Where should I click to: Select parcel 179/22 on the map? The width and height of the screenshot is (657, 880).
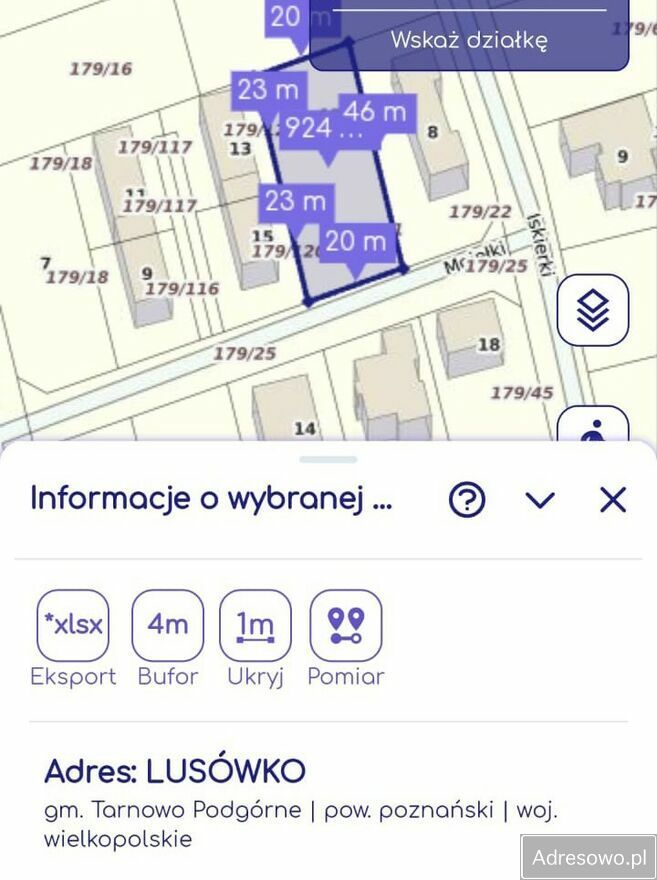tap(480, 212)
